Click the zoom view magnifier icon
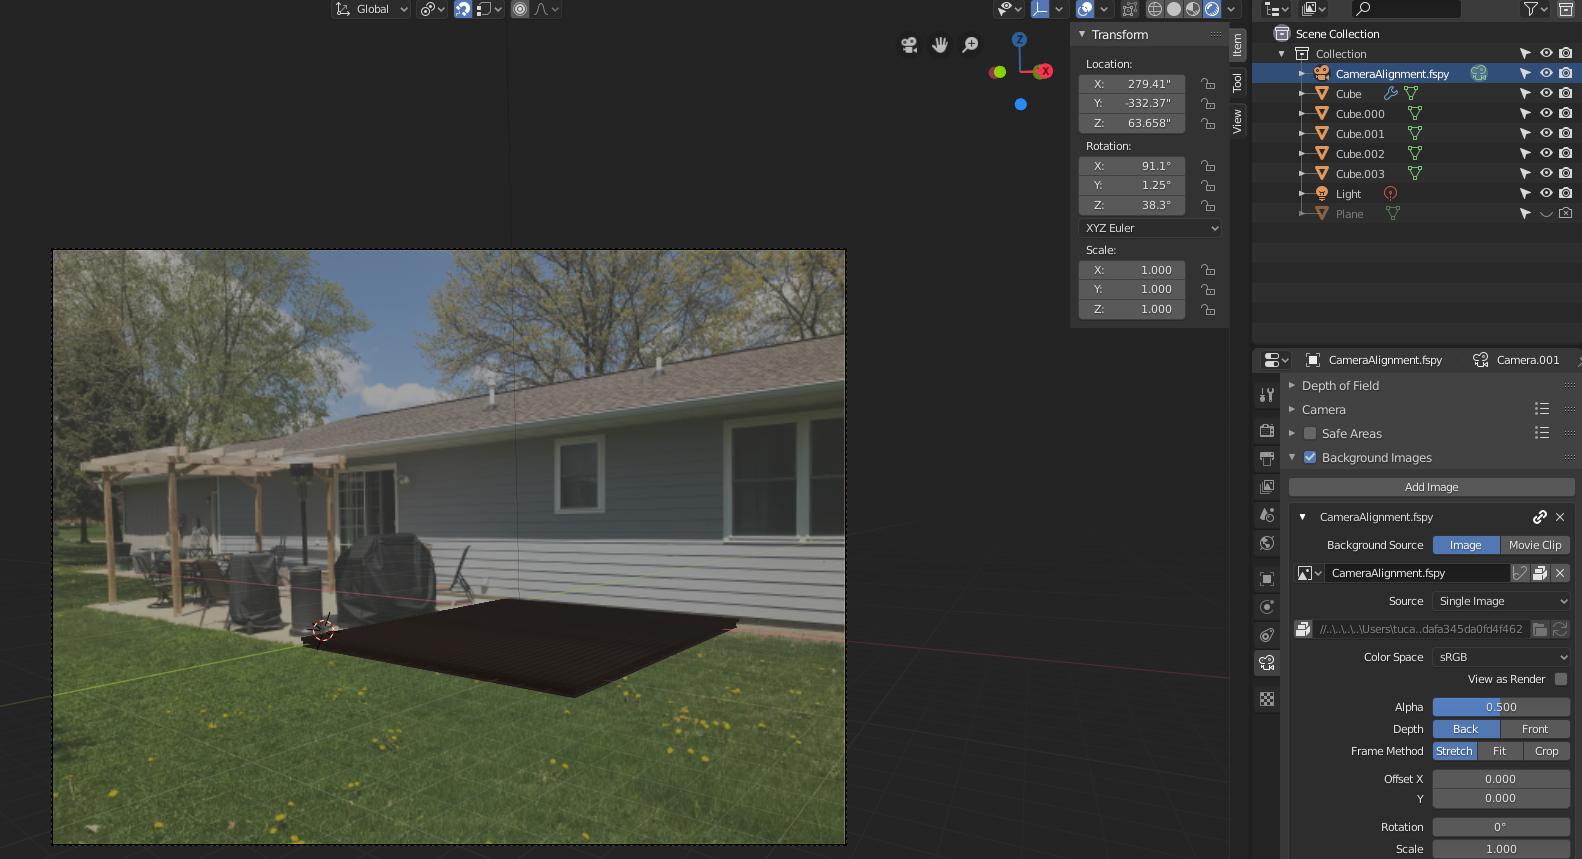1582x859 pixels. [970, 45]
